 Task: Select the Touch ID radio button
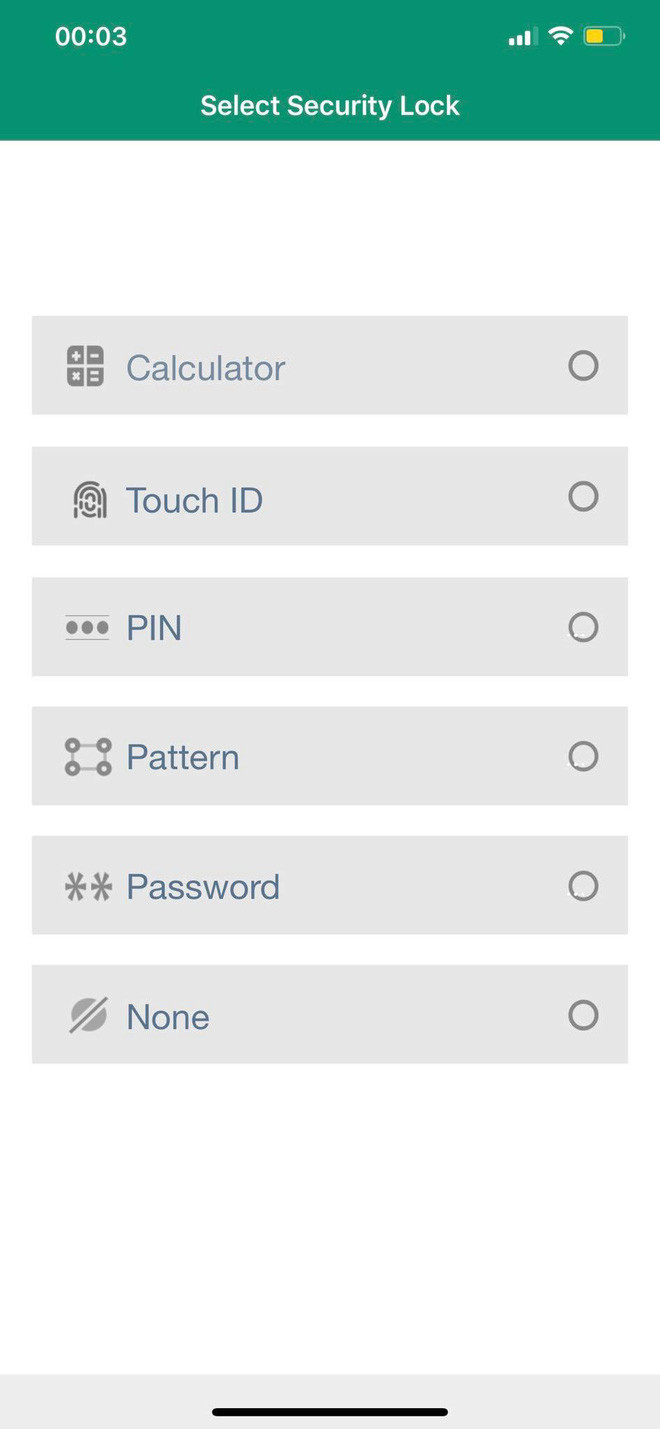[x=583, y=497]
